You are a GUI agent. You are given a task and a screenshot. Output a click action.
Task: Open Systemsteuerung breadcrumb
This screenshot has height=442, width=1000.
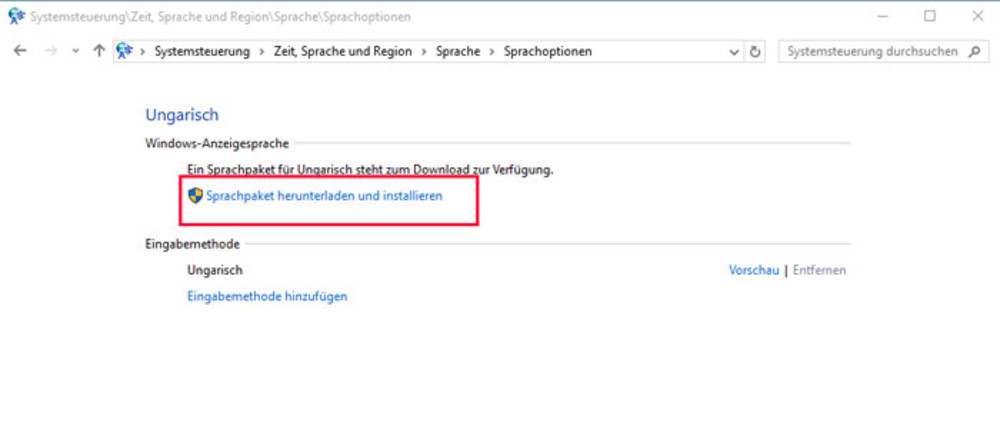pyautogui.click(x=202, y=52)
